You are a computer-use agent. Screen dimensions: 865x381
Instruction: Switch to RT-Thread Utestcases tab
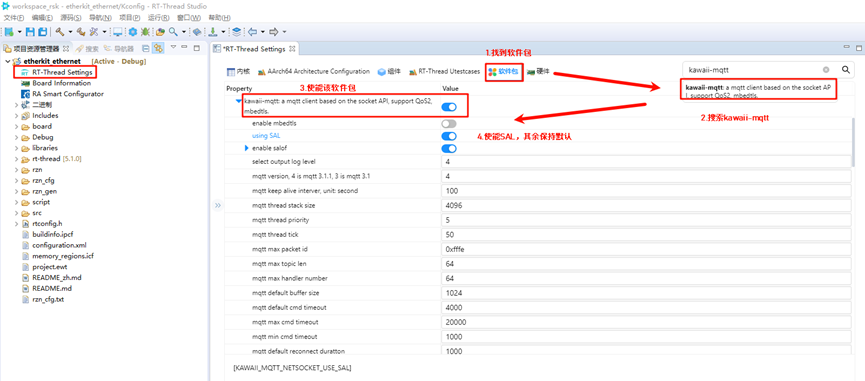point(444,72)
